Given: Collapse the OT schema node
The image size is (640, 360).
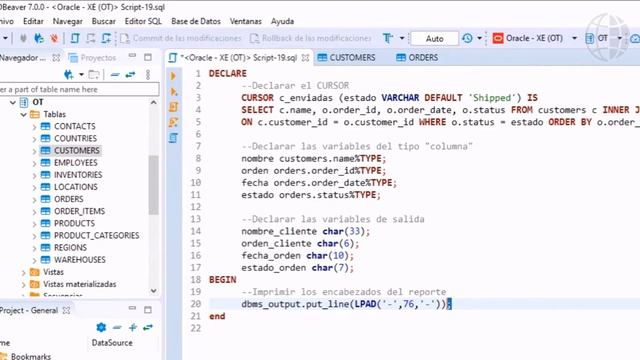Looking at the screenshot, I should (13, 102).
